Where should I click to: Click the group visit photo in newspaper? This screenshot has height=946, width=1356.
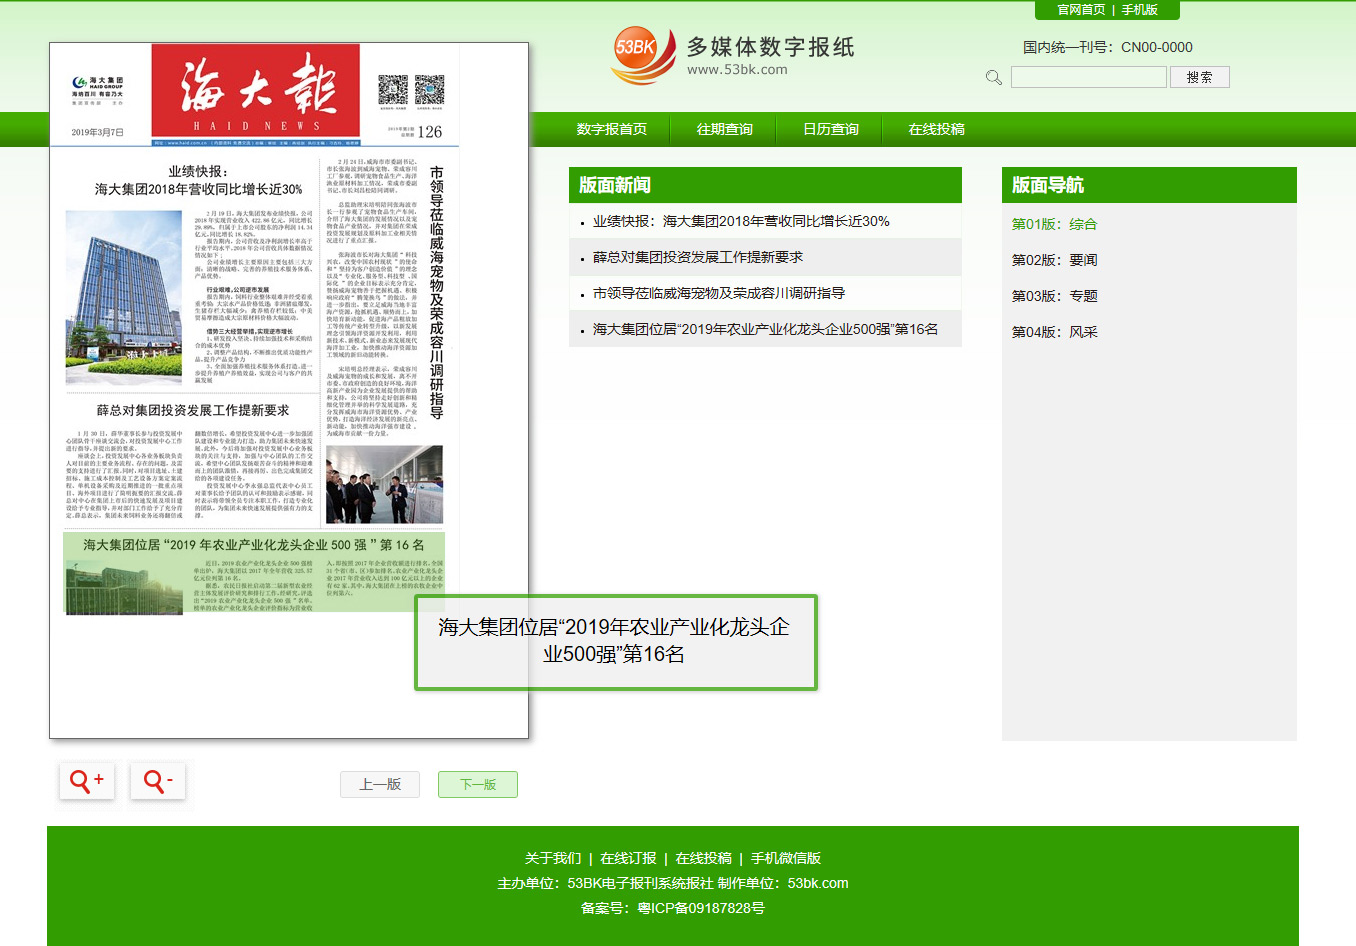point(385,484)
